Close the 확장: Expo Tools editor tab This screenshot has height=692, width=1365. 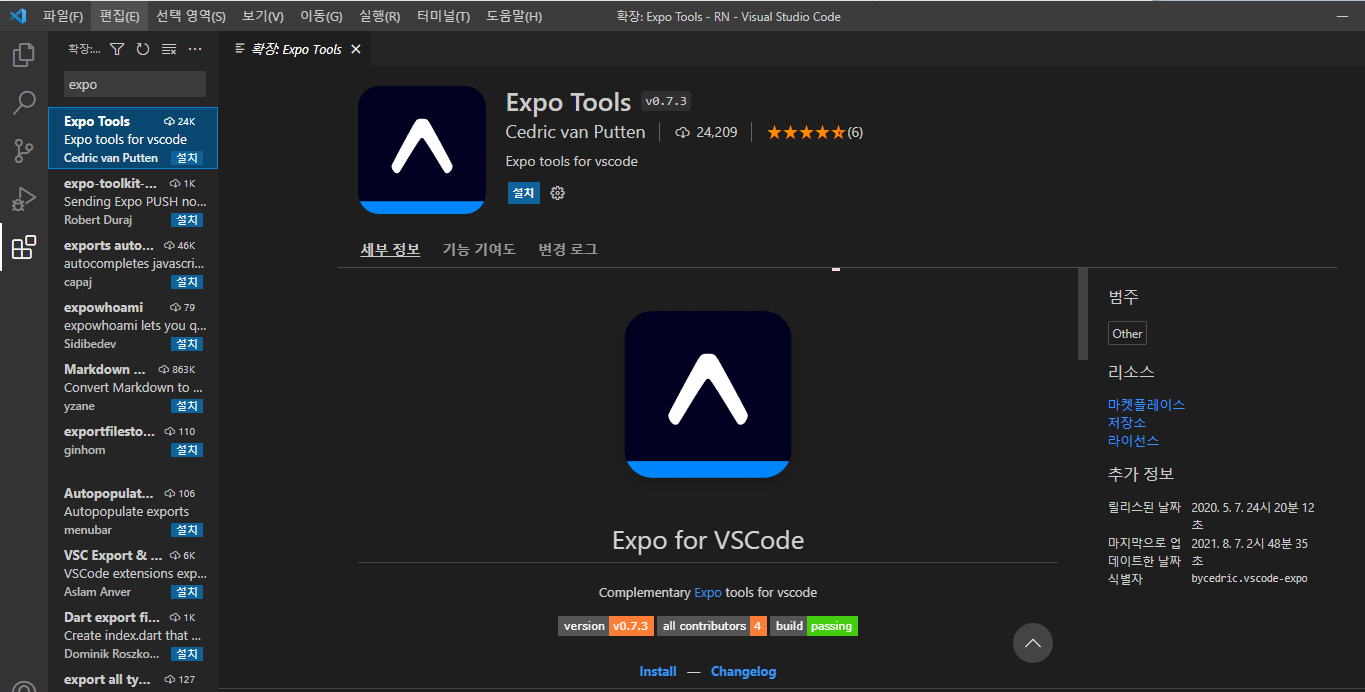(x=355, y=49)
